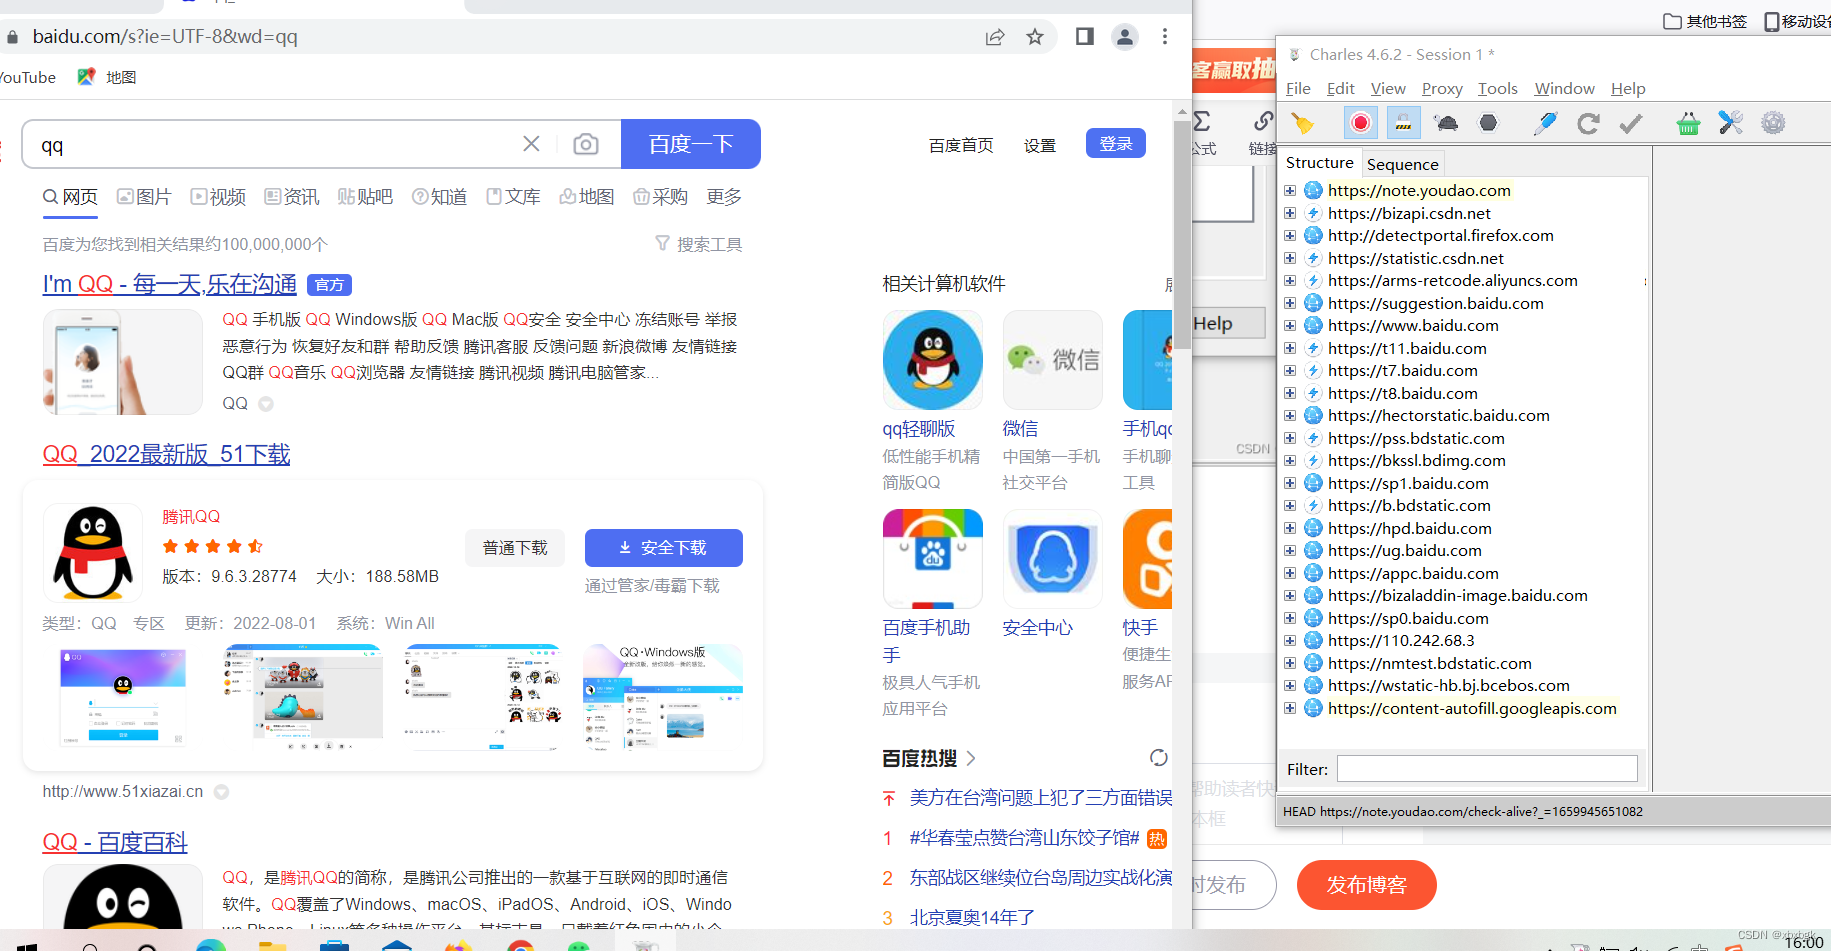Select https://wstatic-hb.bj.bcebos.com in Charles tree
Viewport: 1831px width, 951px height.
tap(1448, 686)
